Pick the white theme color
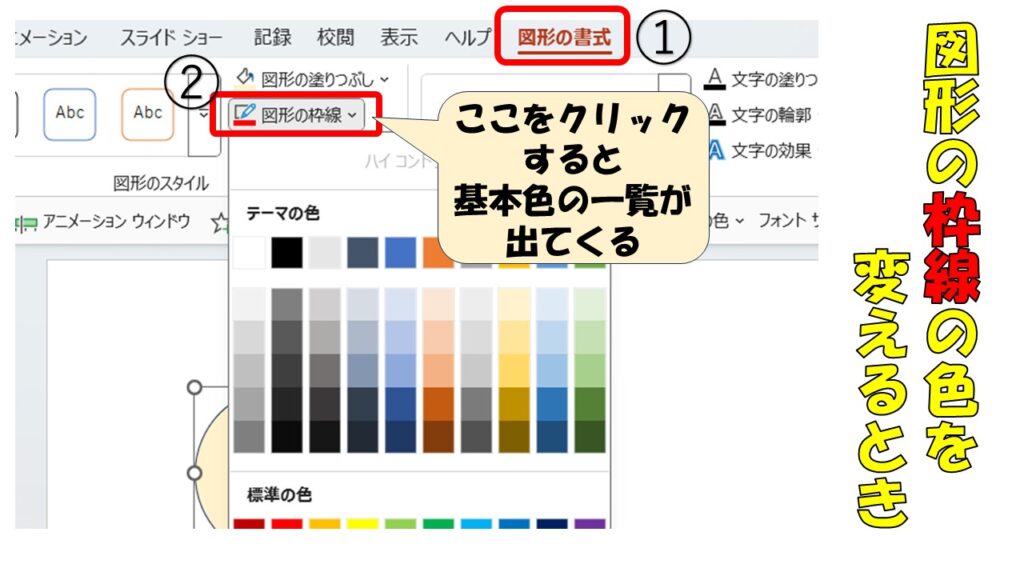Viewport: 1024px width, 576px height. [249, 253]
